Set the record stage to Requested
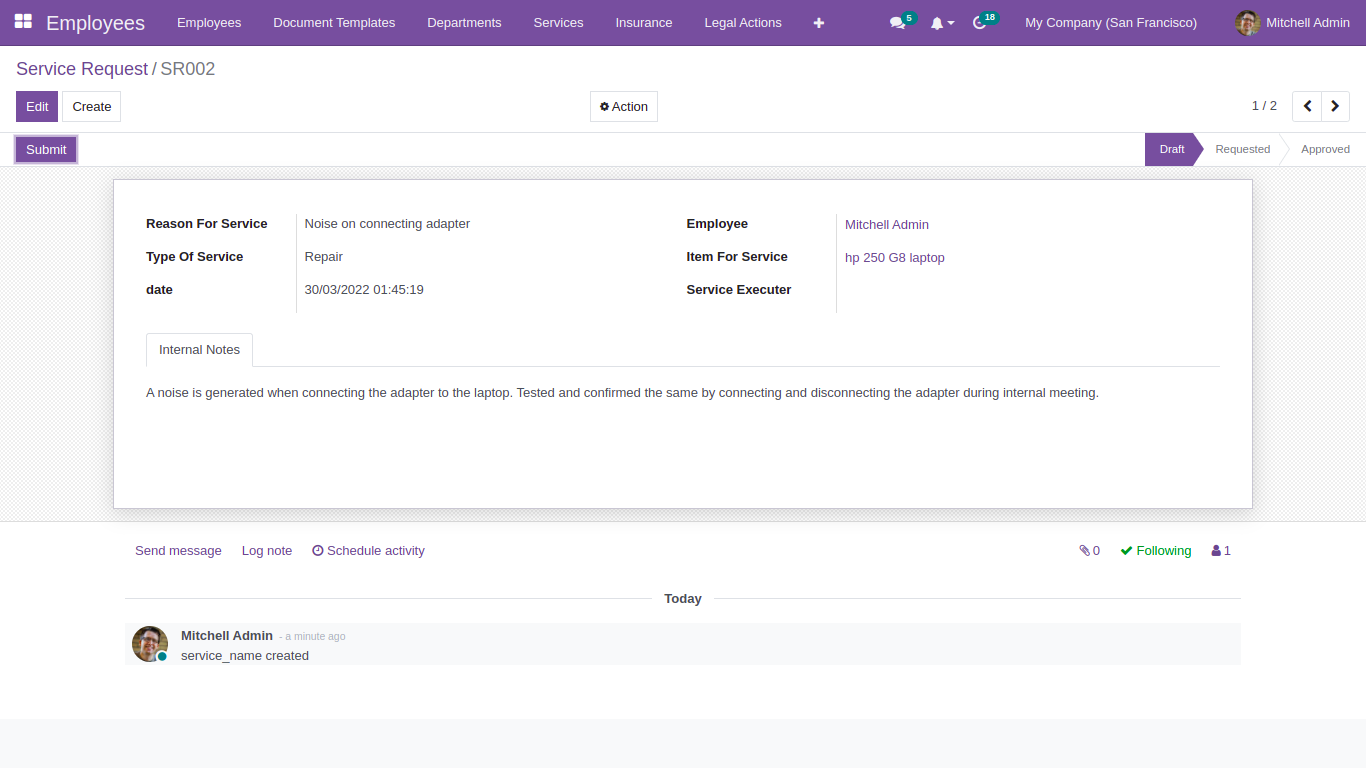Image resolution: width=1366 pixels, height=768 pixels. click(x=1242, y=149)
